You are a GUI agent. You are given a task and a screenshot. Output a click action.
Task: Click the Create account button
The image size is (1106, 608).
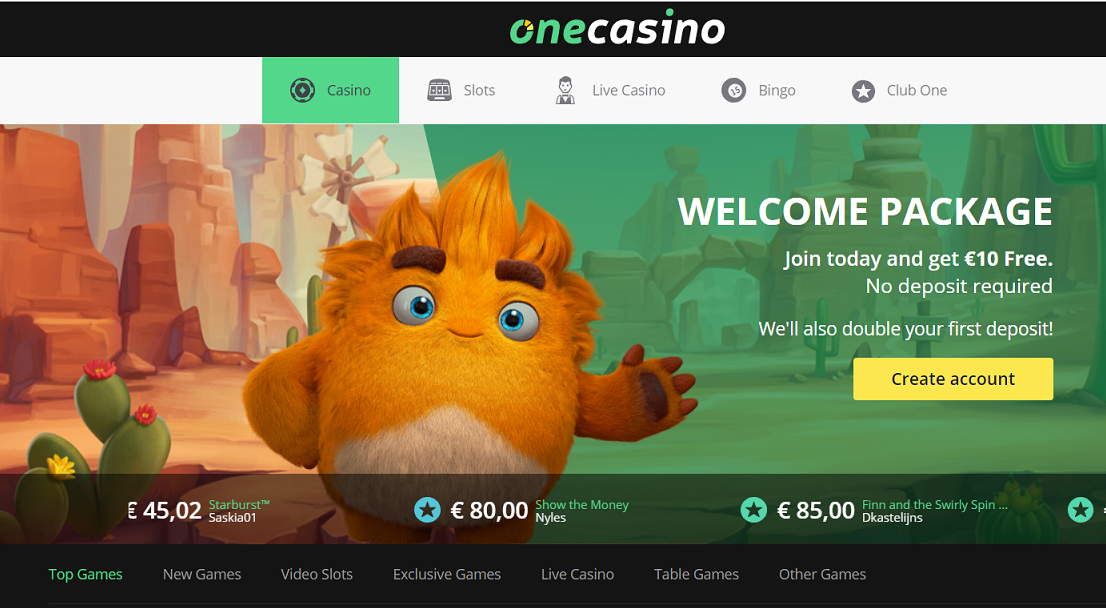(953, 379)
